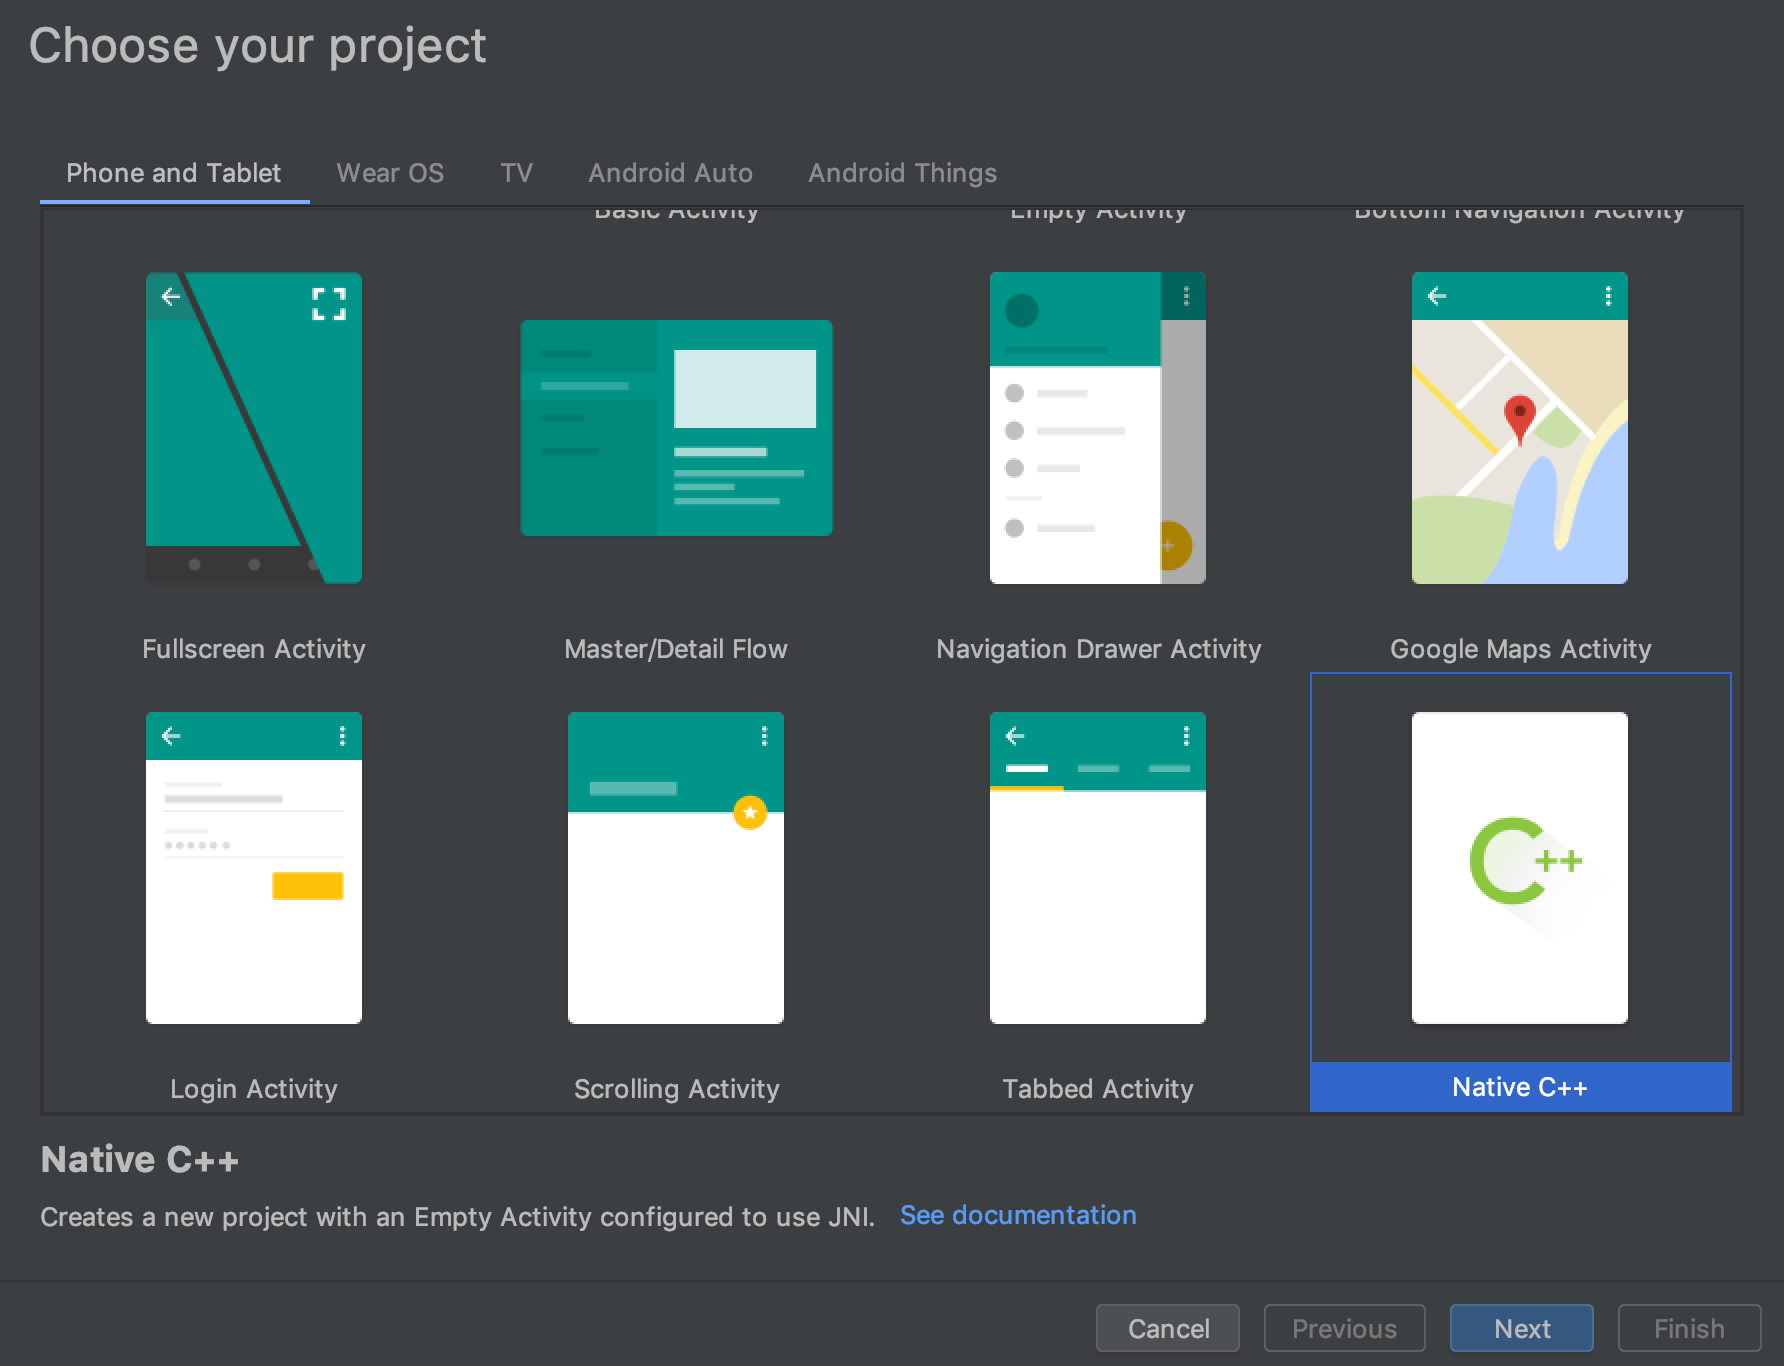Click the Cancel button

1168,1328
